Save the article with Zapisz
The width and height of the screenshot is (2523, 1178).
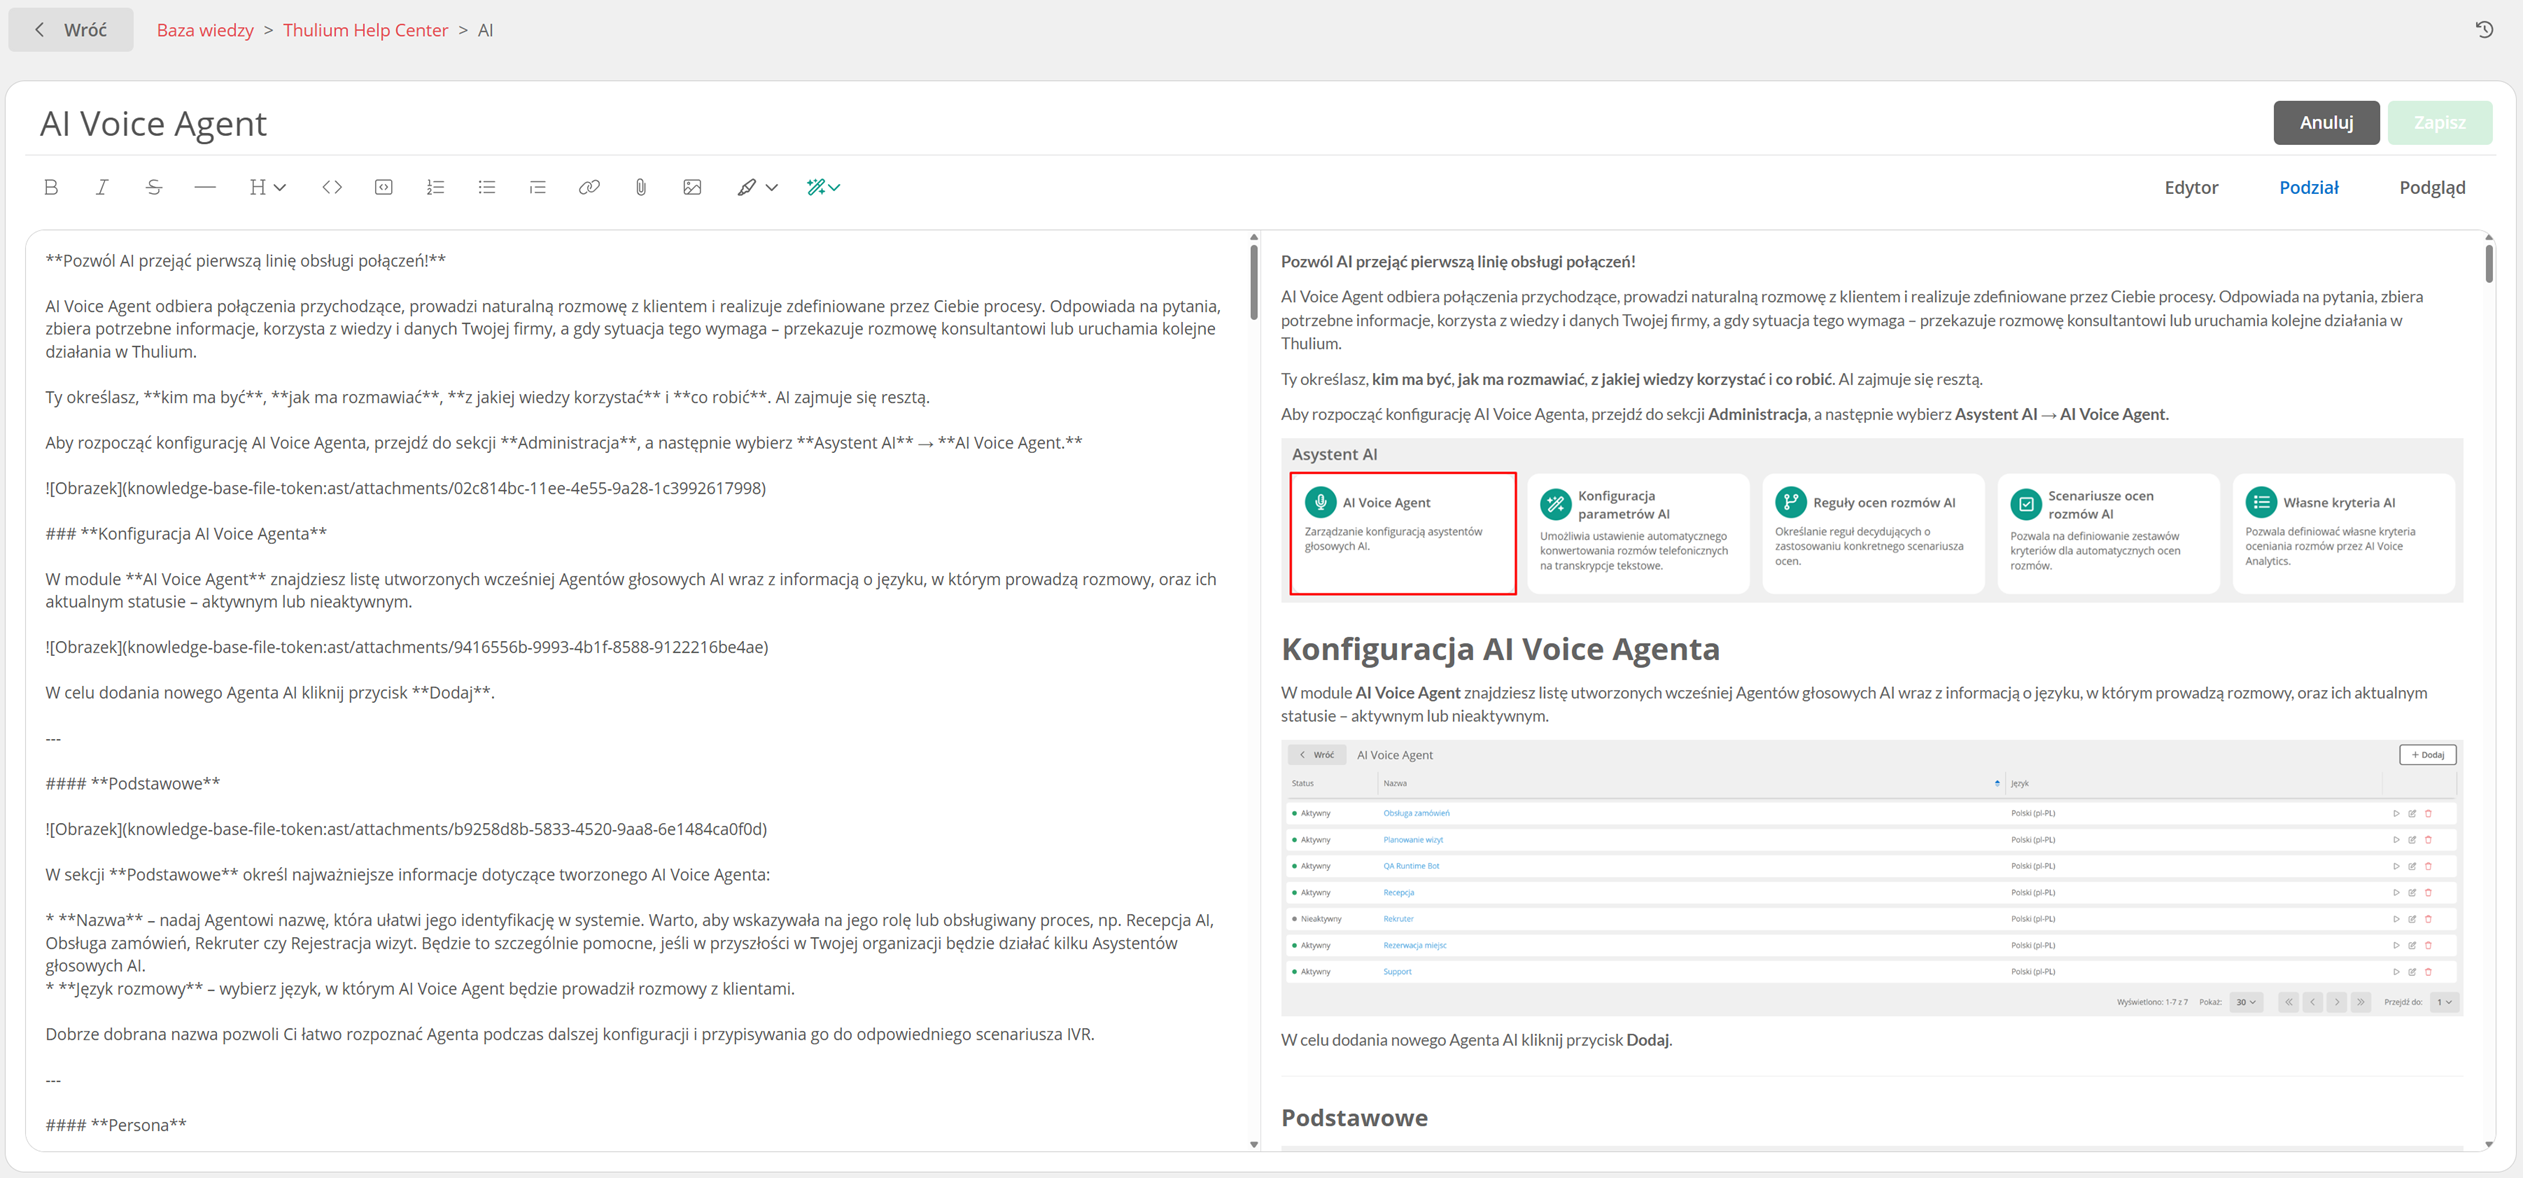(x=2439, y=122)
